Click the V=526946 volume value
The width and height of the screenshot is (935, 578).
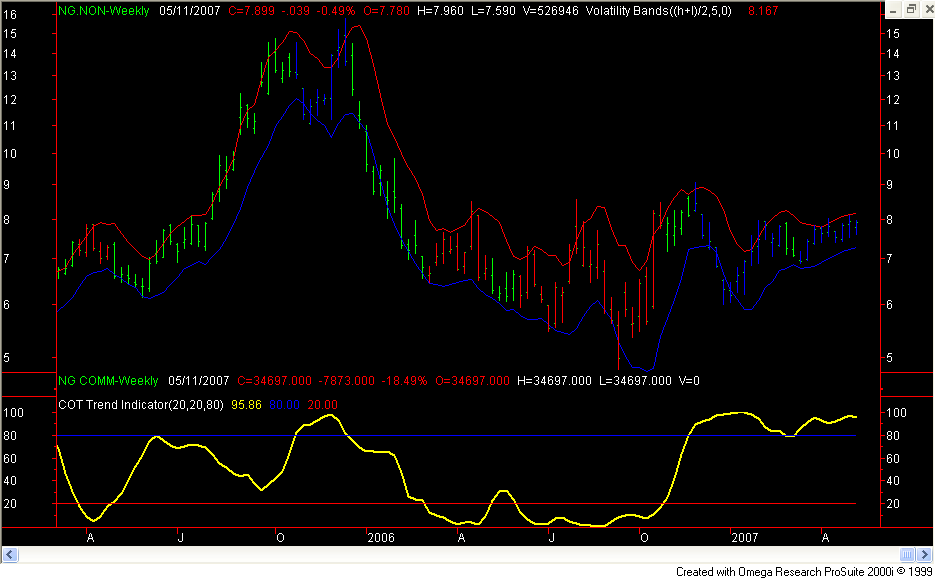pos(550,11)
